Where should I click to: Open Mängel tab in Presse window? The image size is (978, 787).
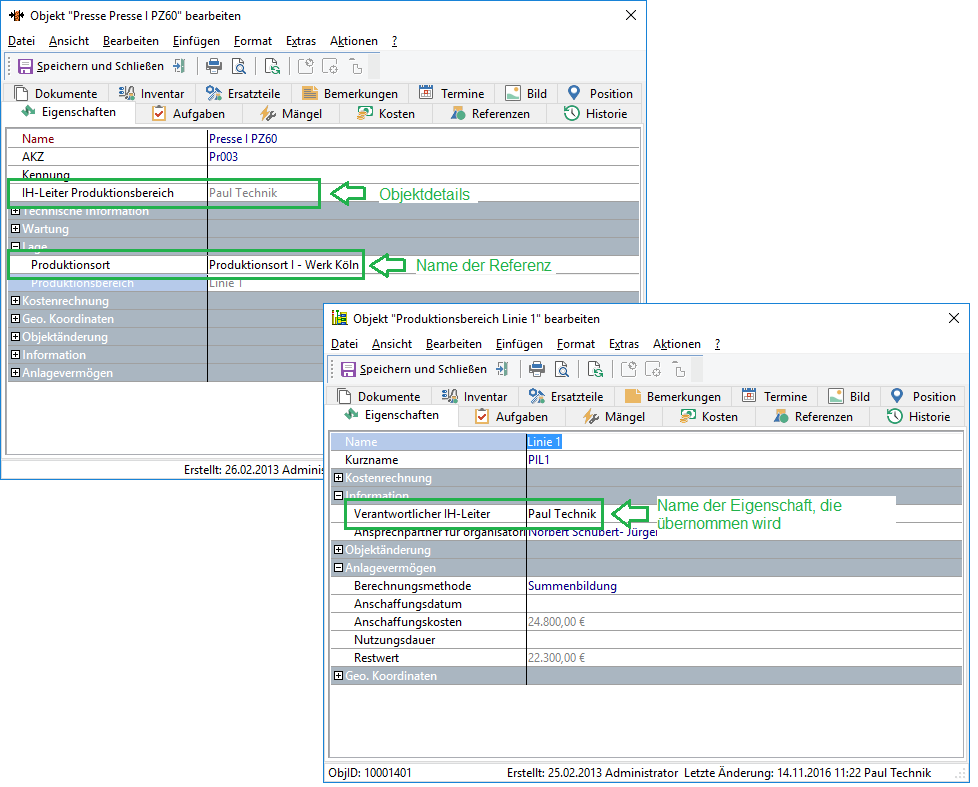coord(291,113)
